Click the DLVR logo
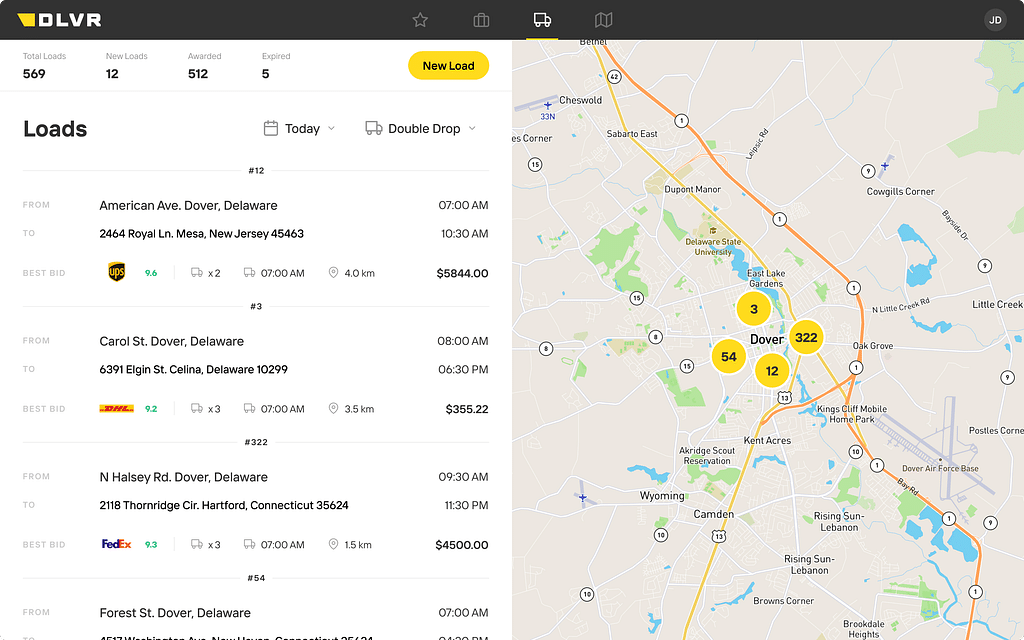Image resolution: width=1024 pixels, height=640 pixels. pyautogui.click(x=59, y=20)
